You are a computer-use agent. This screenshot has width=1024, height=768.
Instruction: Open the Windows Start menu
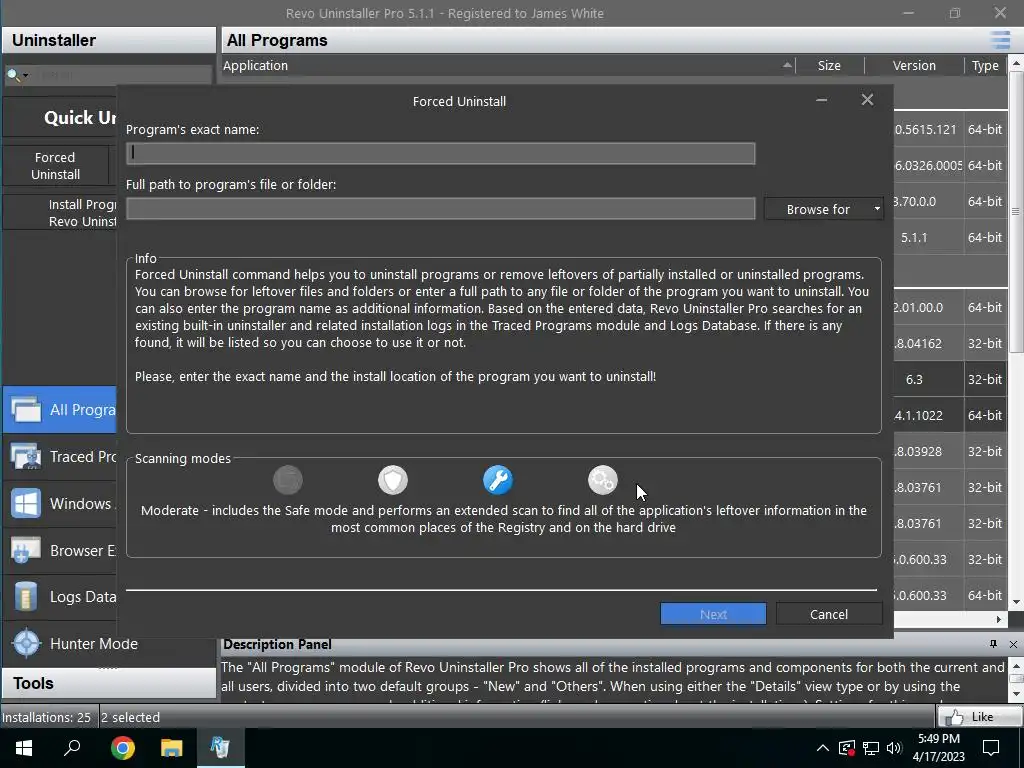click(x=24, y=748)
